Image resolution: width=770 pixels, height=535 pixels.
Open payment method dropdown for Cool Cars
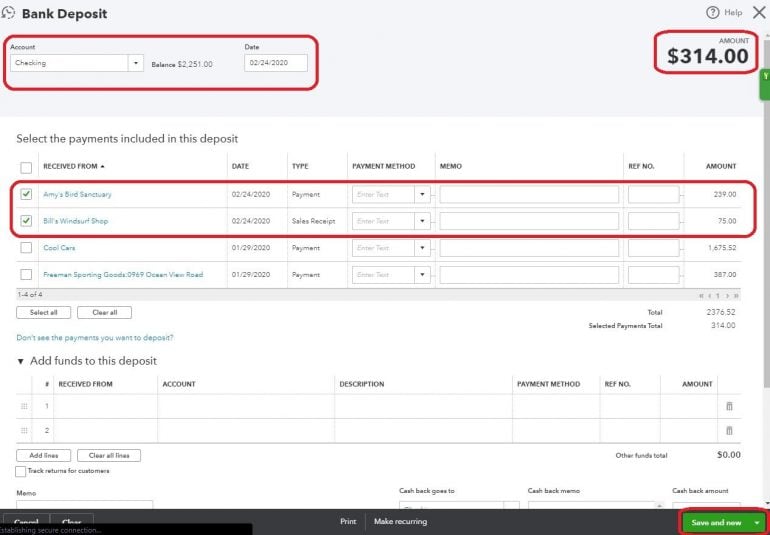point(422,248)
